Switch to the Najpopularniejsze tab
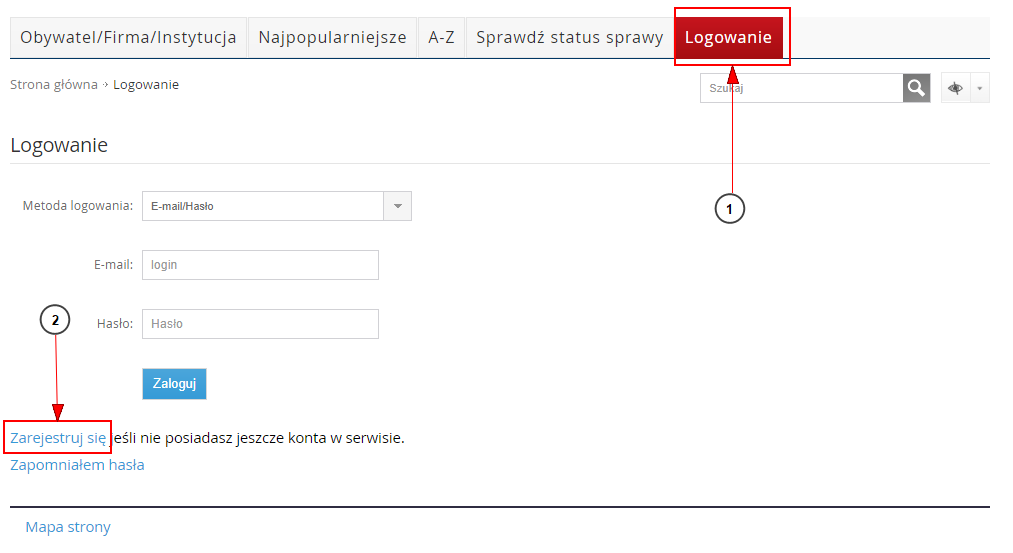This screenshot has height=553, width=1013. 332,38
